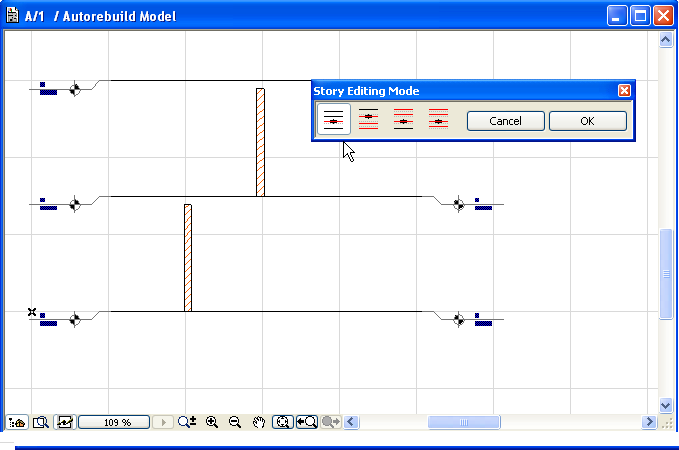Viewport: 679px width, 450px height.
Task: Pick the third story editing mode icon
Action: click(403, 120)
